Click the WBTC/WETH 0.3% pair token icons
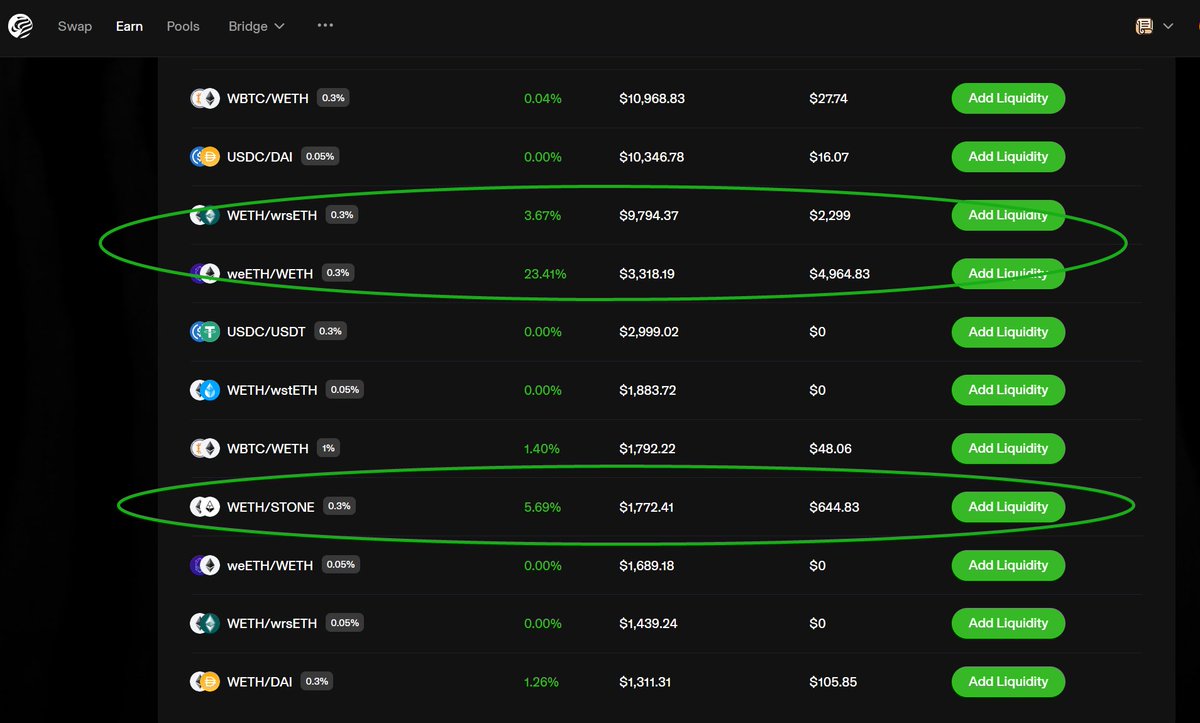Image resolution: width=1200 pixels, height=723 pixels. [x=204, y=98]
